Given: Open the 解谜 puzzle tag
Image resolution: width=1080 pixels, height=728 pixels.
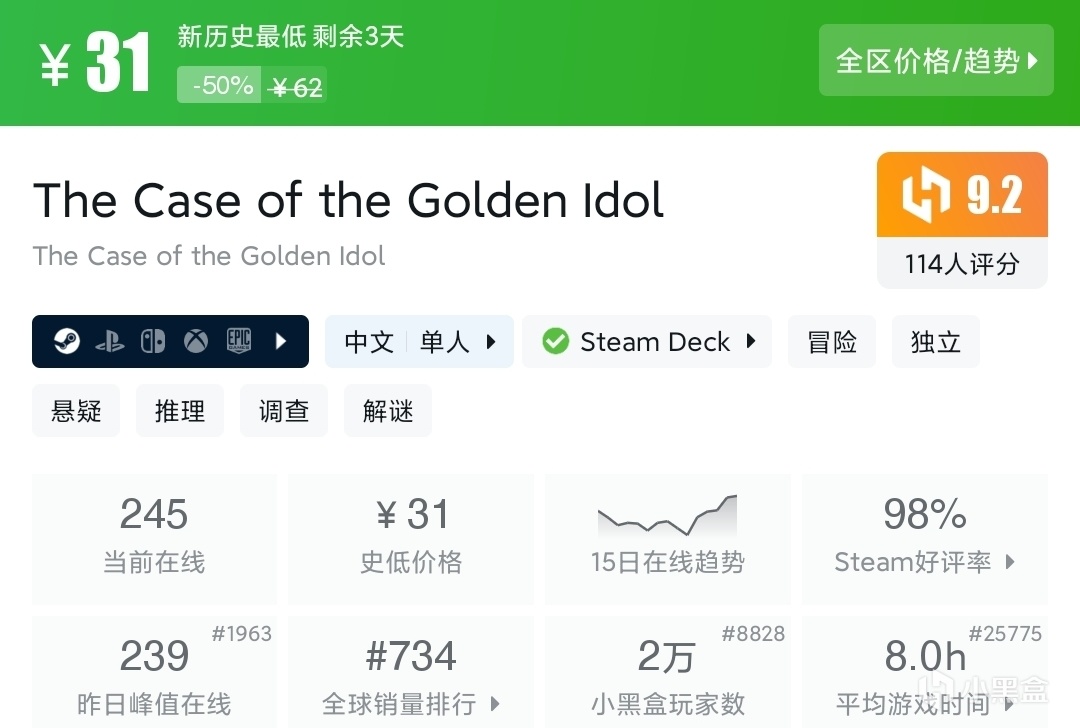Looking at the screenshot, I should click(x=388, y=411).
